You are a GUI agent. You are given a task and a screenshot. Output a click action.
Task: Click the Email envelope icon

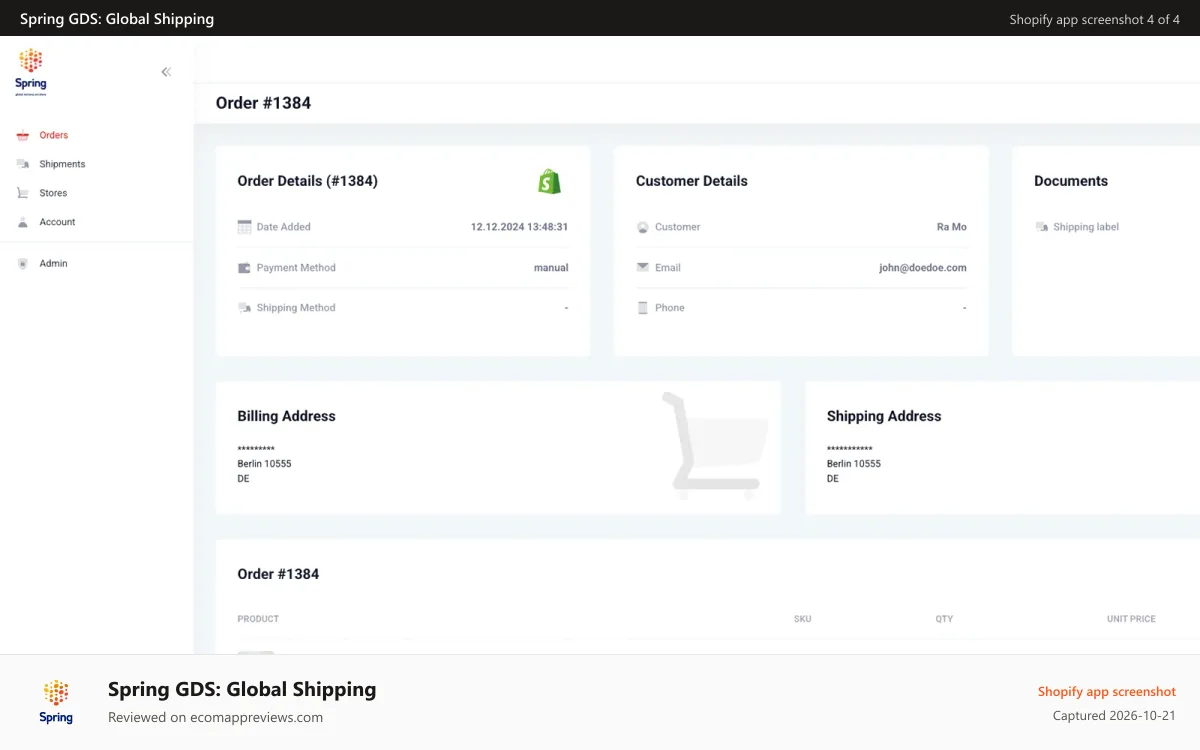[x=643, y=267]
